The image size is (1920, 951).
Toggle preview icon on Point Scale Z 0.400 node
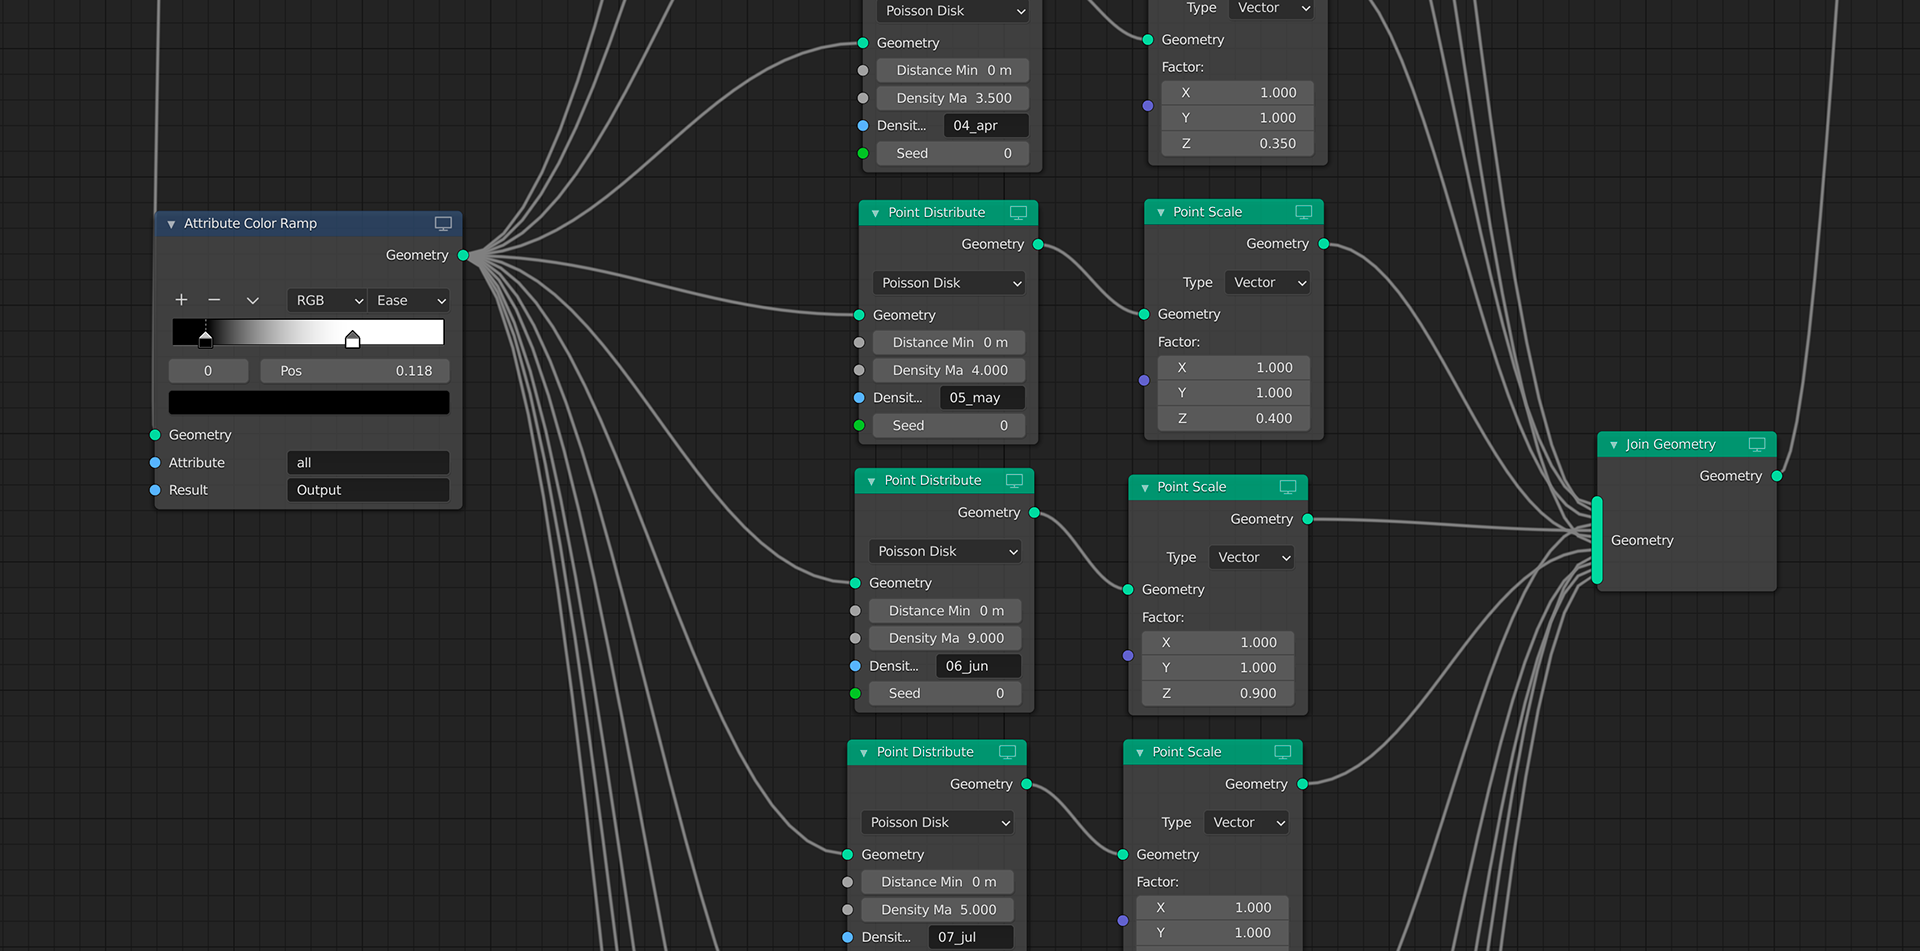click(1303, 212)
